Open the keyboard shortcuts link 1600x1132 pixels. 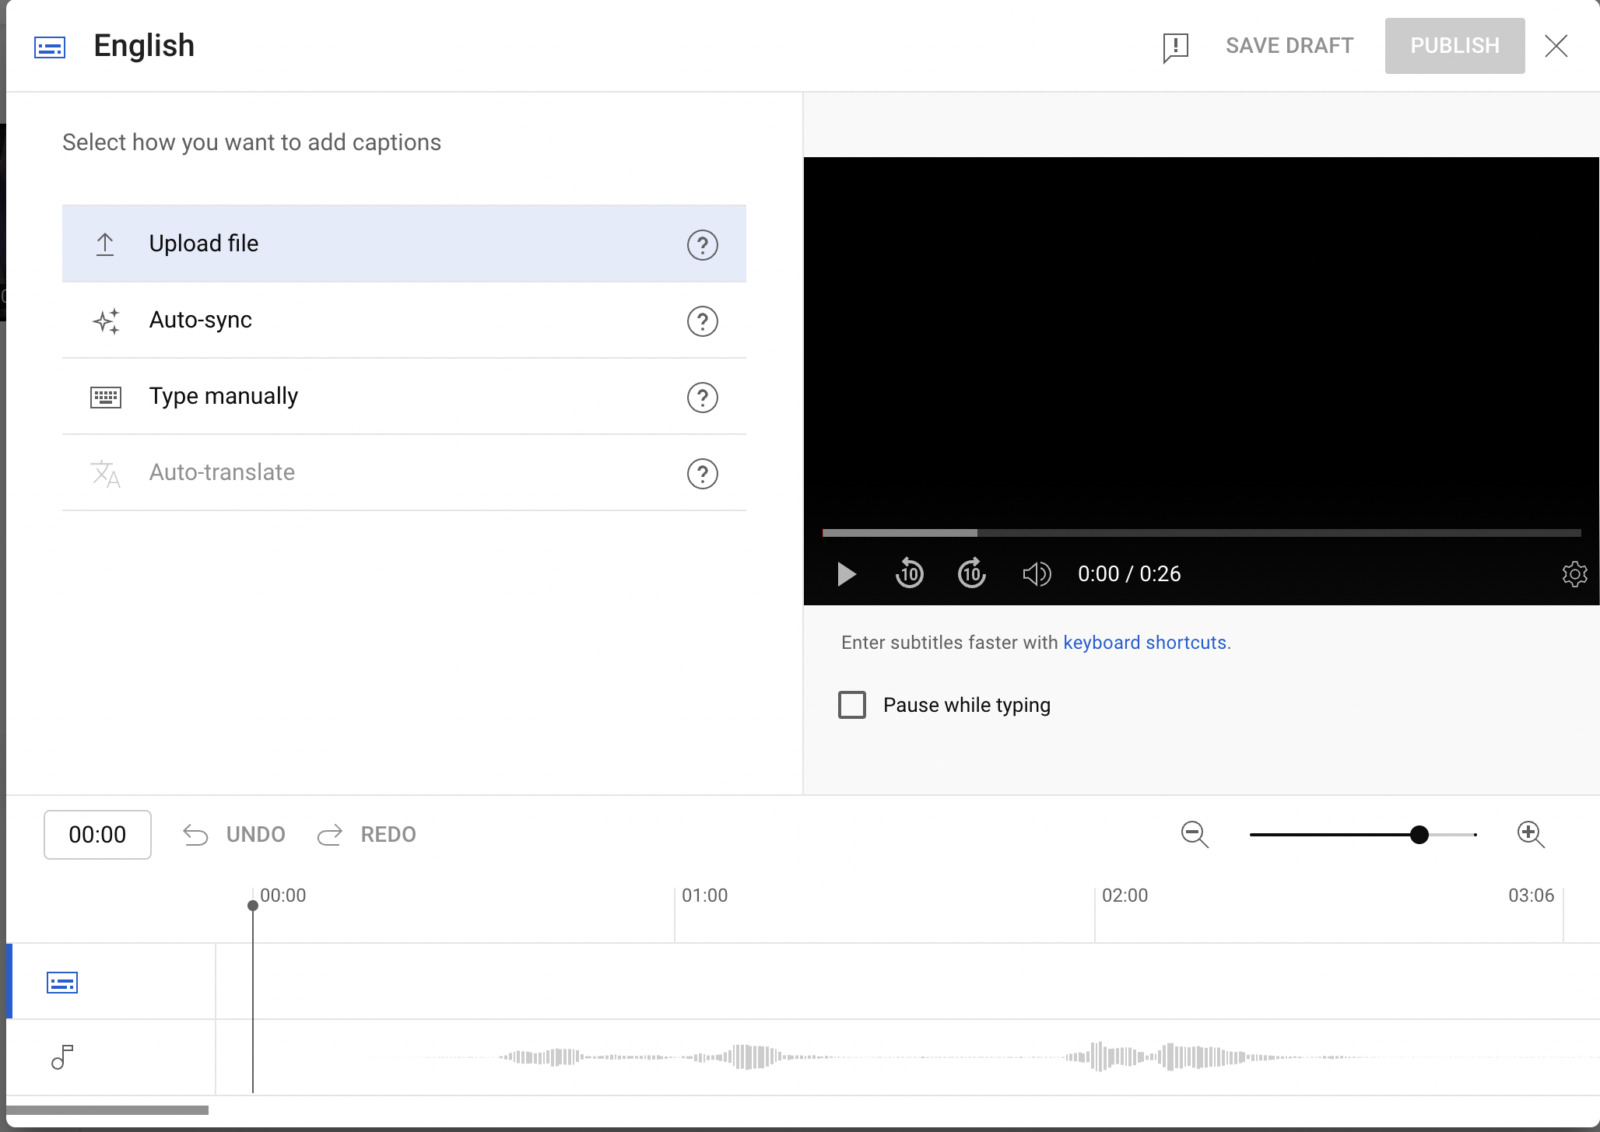coord(1145,643)
